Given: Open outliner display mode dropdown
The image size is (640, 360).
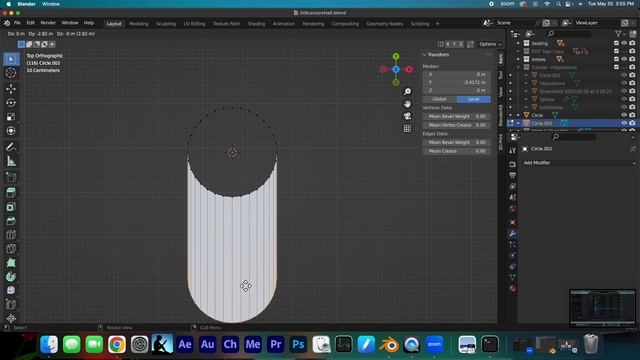Looking at the screenshot, I should pos(531,33).
